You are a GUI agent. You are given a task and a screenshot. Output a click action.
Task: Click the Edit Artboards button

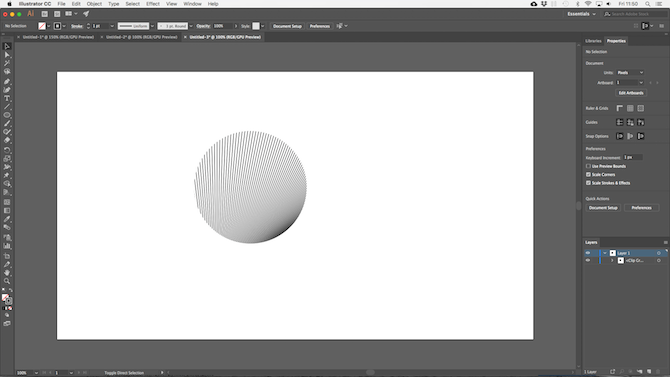(631, 93)
